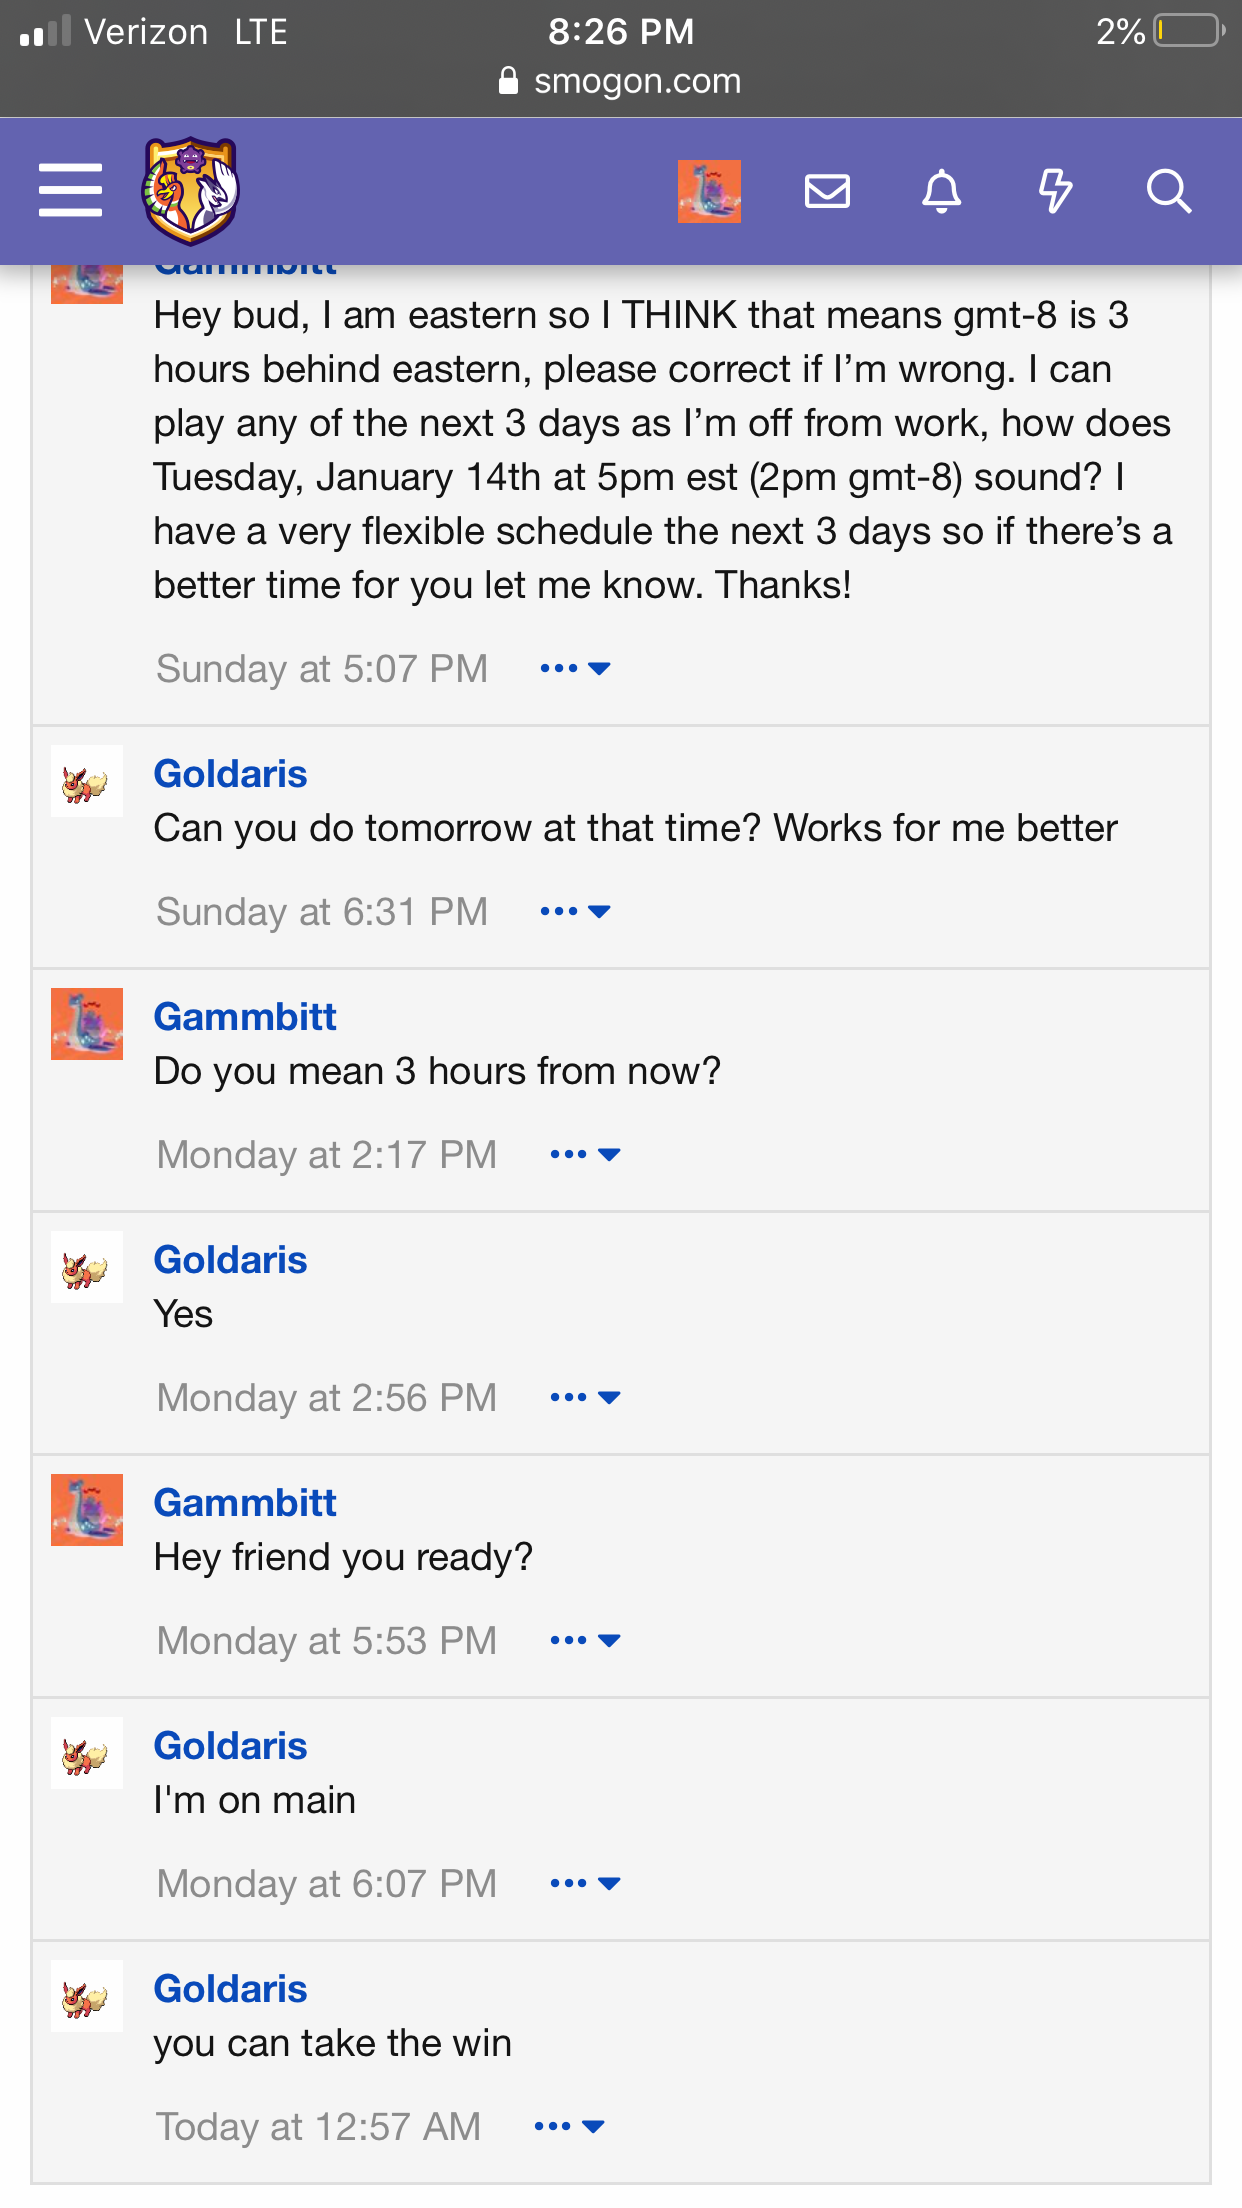This screenshot has height=2208, width=1242.
Task: Open Goldaris profile from 'Can you do tomorrow' message
Action: coord(230,774)
